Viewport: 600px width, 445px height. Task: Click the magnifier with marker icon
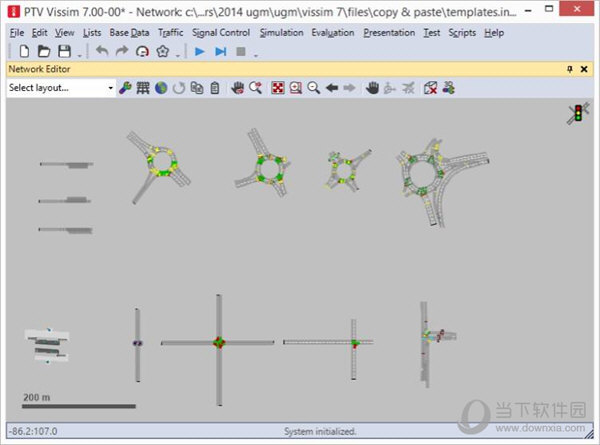255,88
